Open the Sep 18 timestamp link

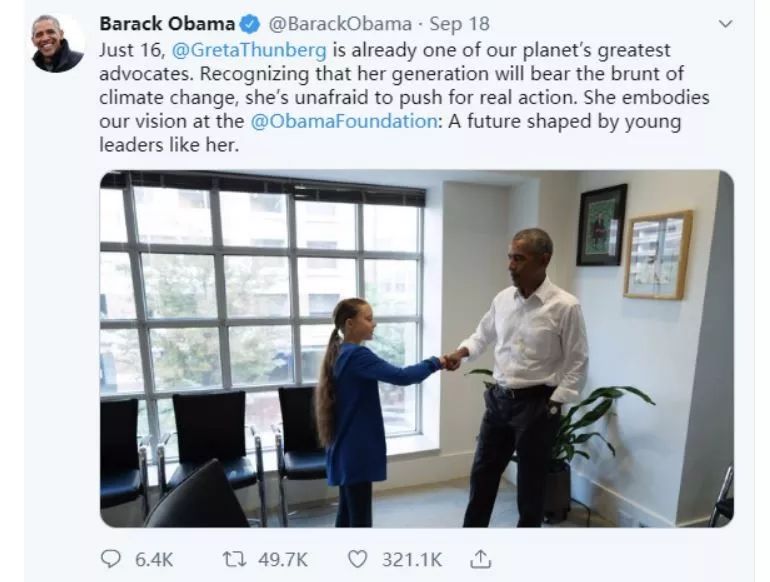[x=459, y=24]
